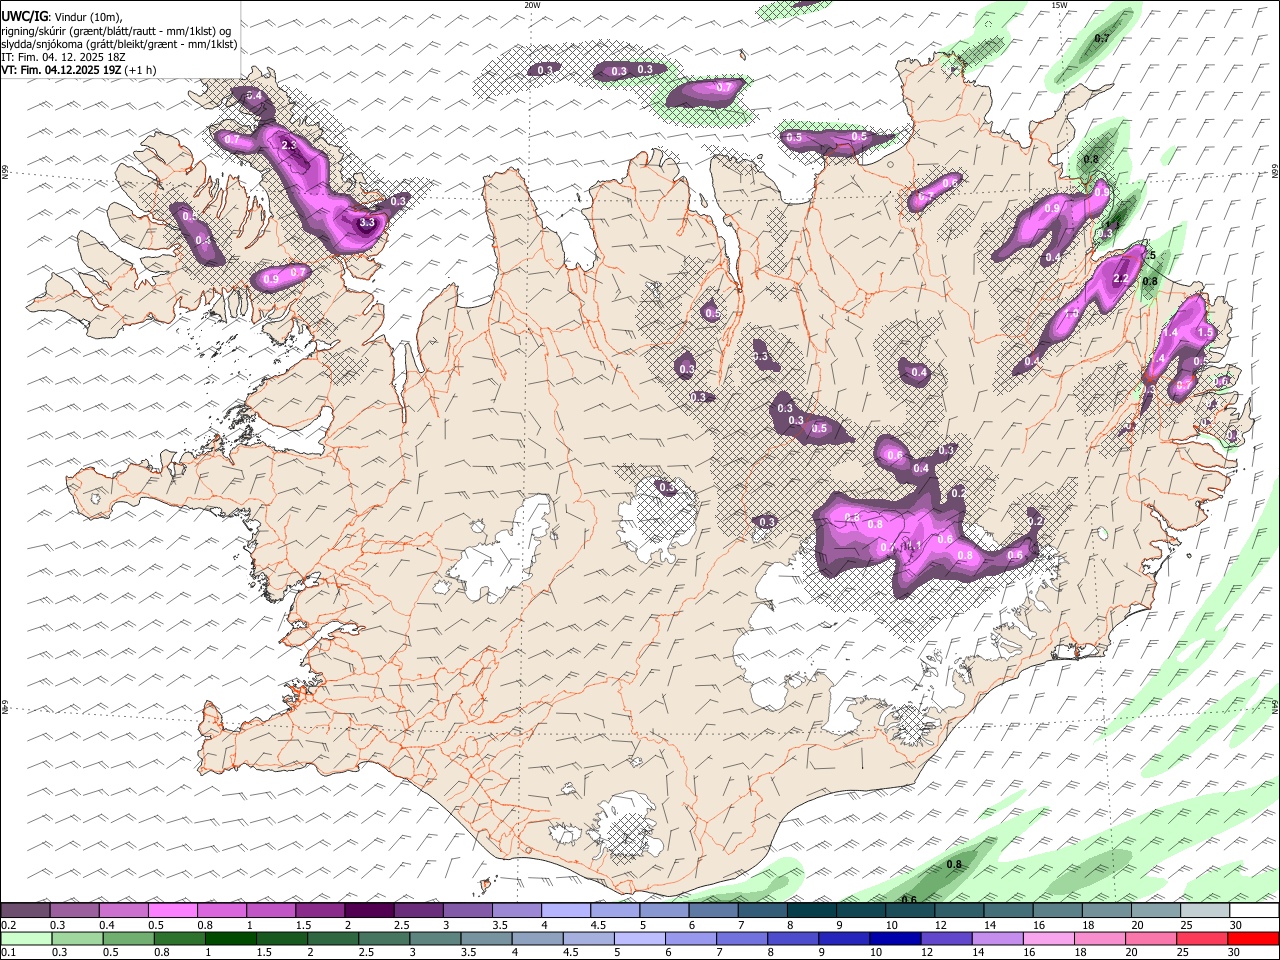Click the 20W longitude label
The image size is (1280, 960).
532,5
